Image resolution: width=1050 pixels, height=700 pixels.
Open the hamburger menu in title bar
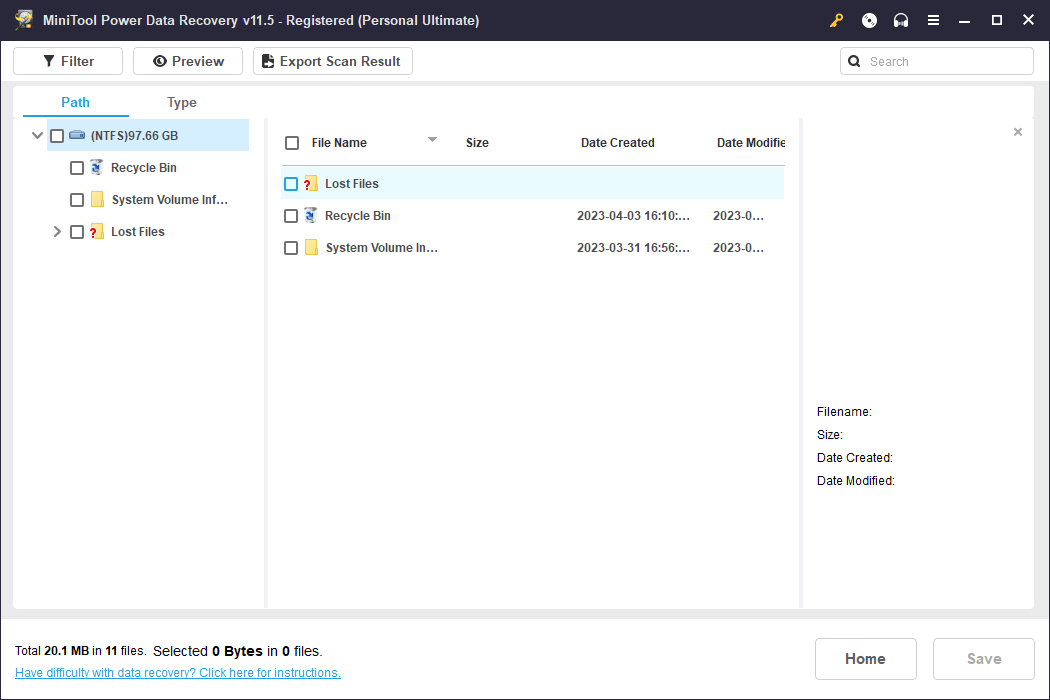click(x=933, y=21)
